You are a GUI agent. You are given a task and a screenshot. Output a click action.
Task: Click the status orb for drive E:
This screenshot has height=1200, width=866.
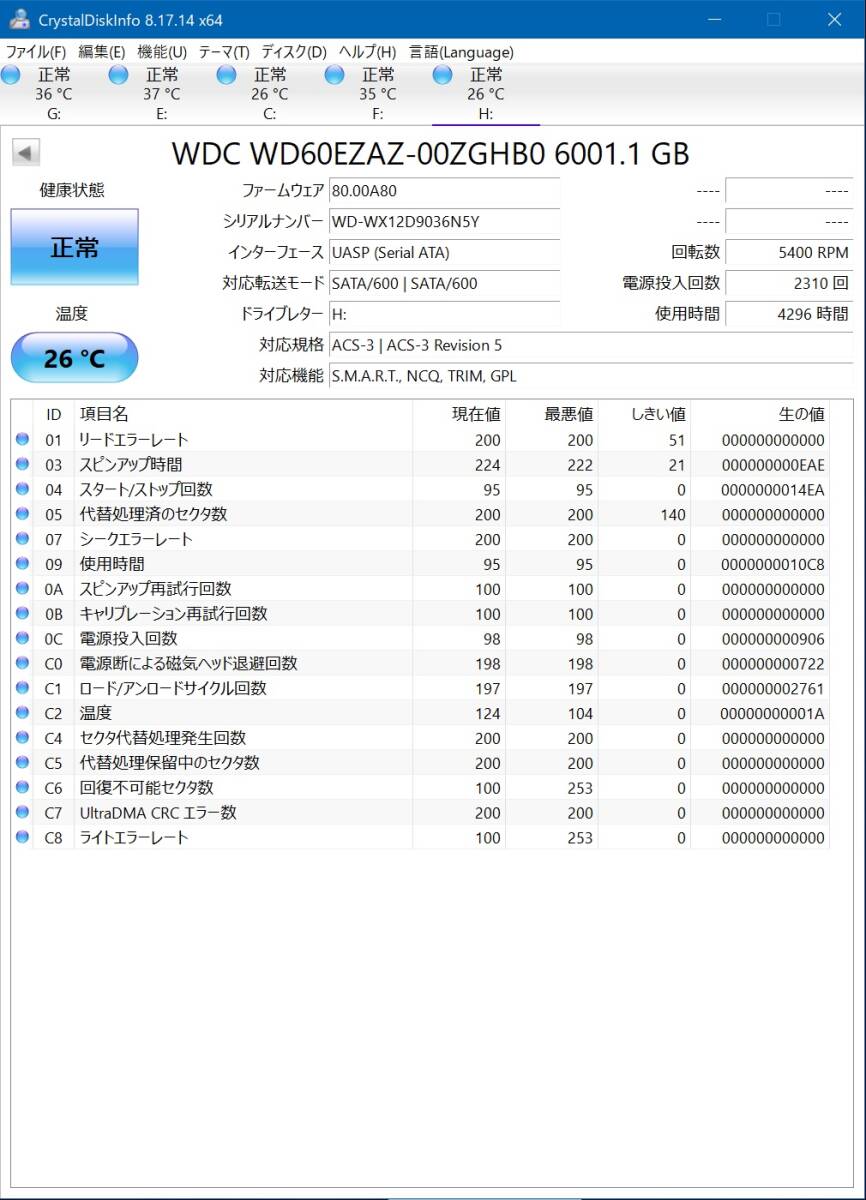[119, 75]
